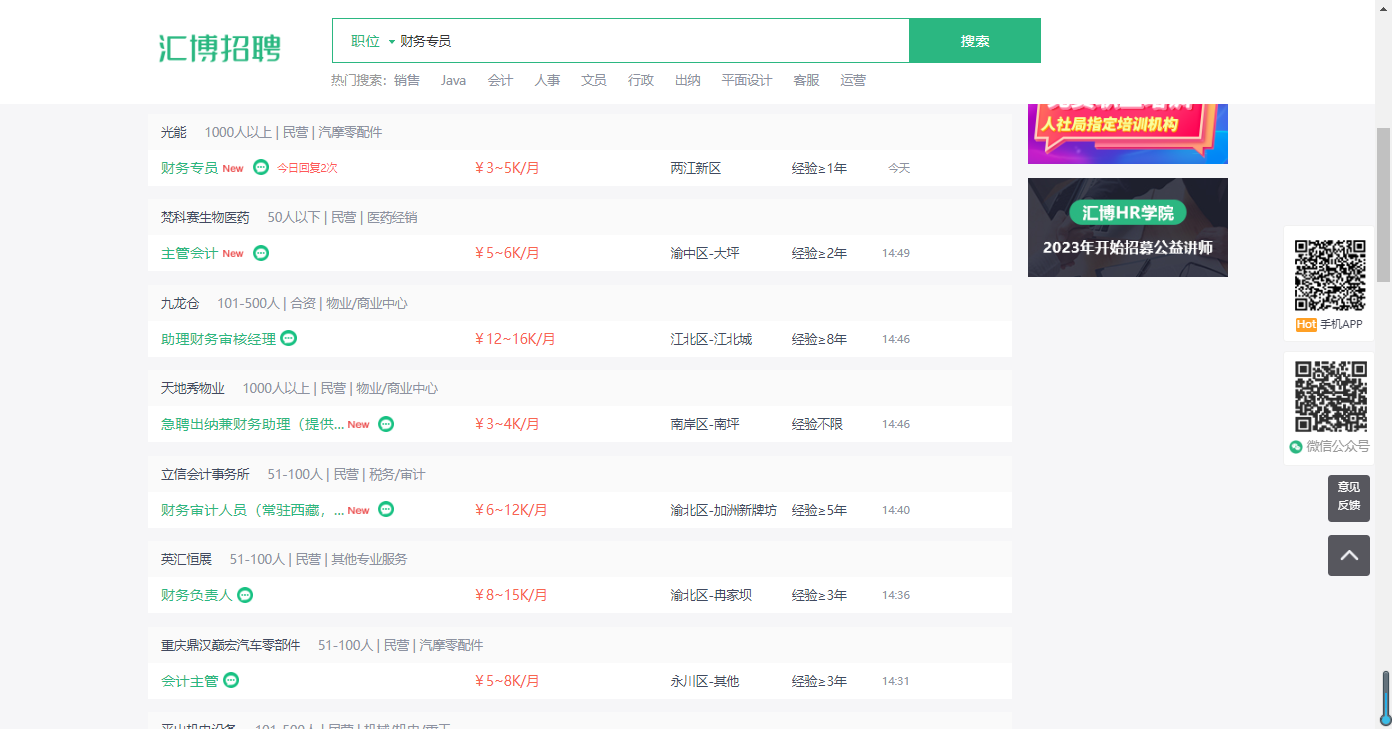Open the 财务审计人员 job posting
The image size is (1392, 729).
point(252,510)
